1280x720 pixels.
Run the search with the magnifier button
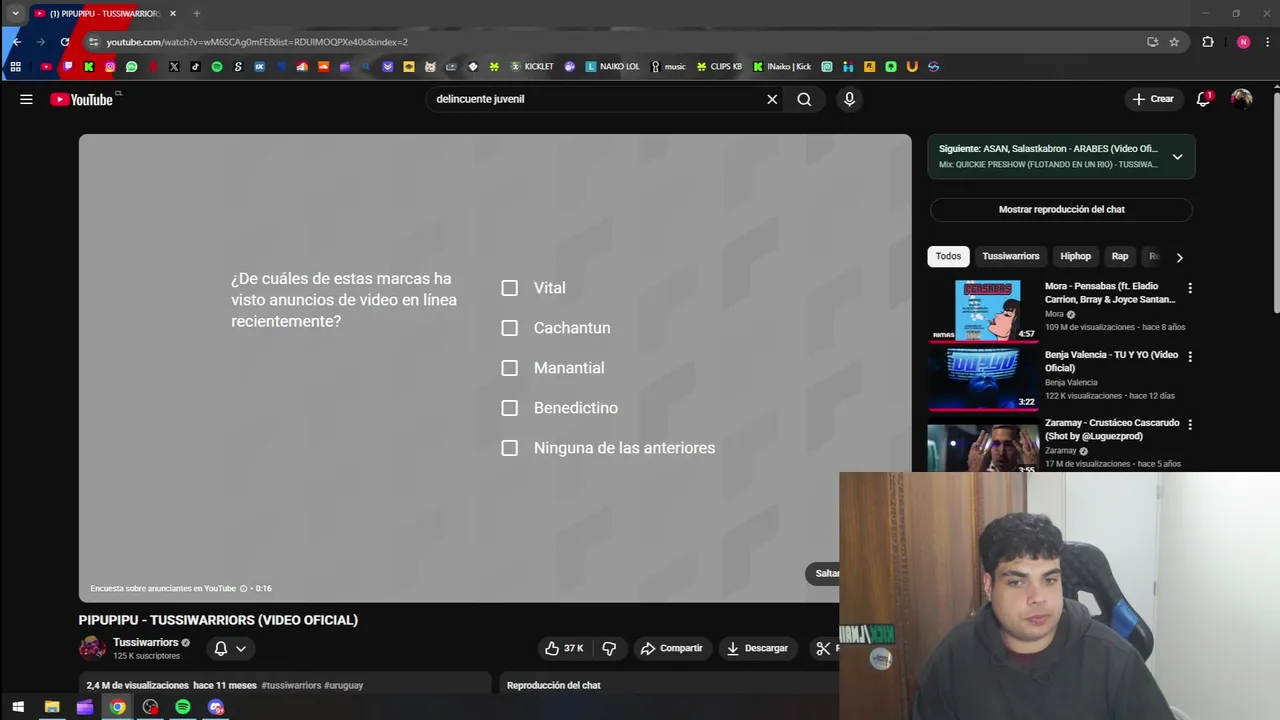coord(804,99)
